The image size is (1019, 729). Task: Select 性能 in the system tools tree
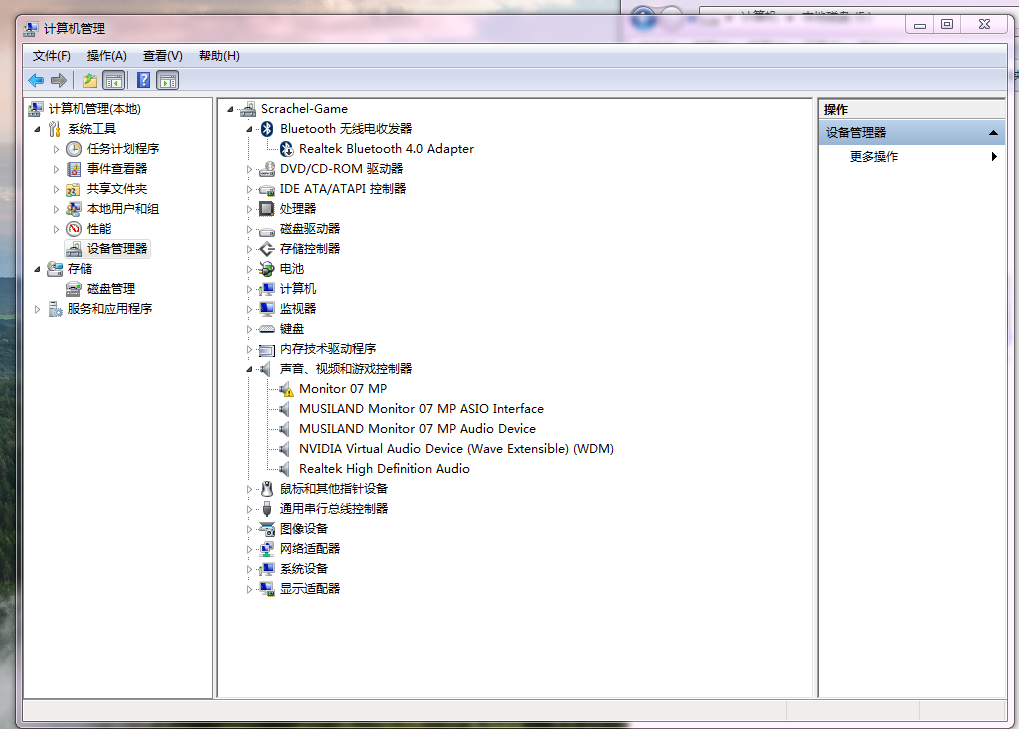pos(99,229)
